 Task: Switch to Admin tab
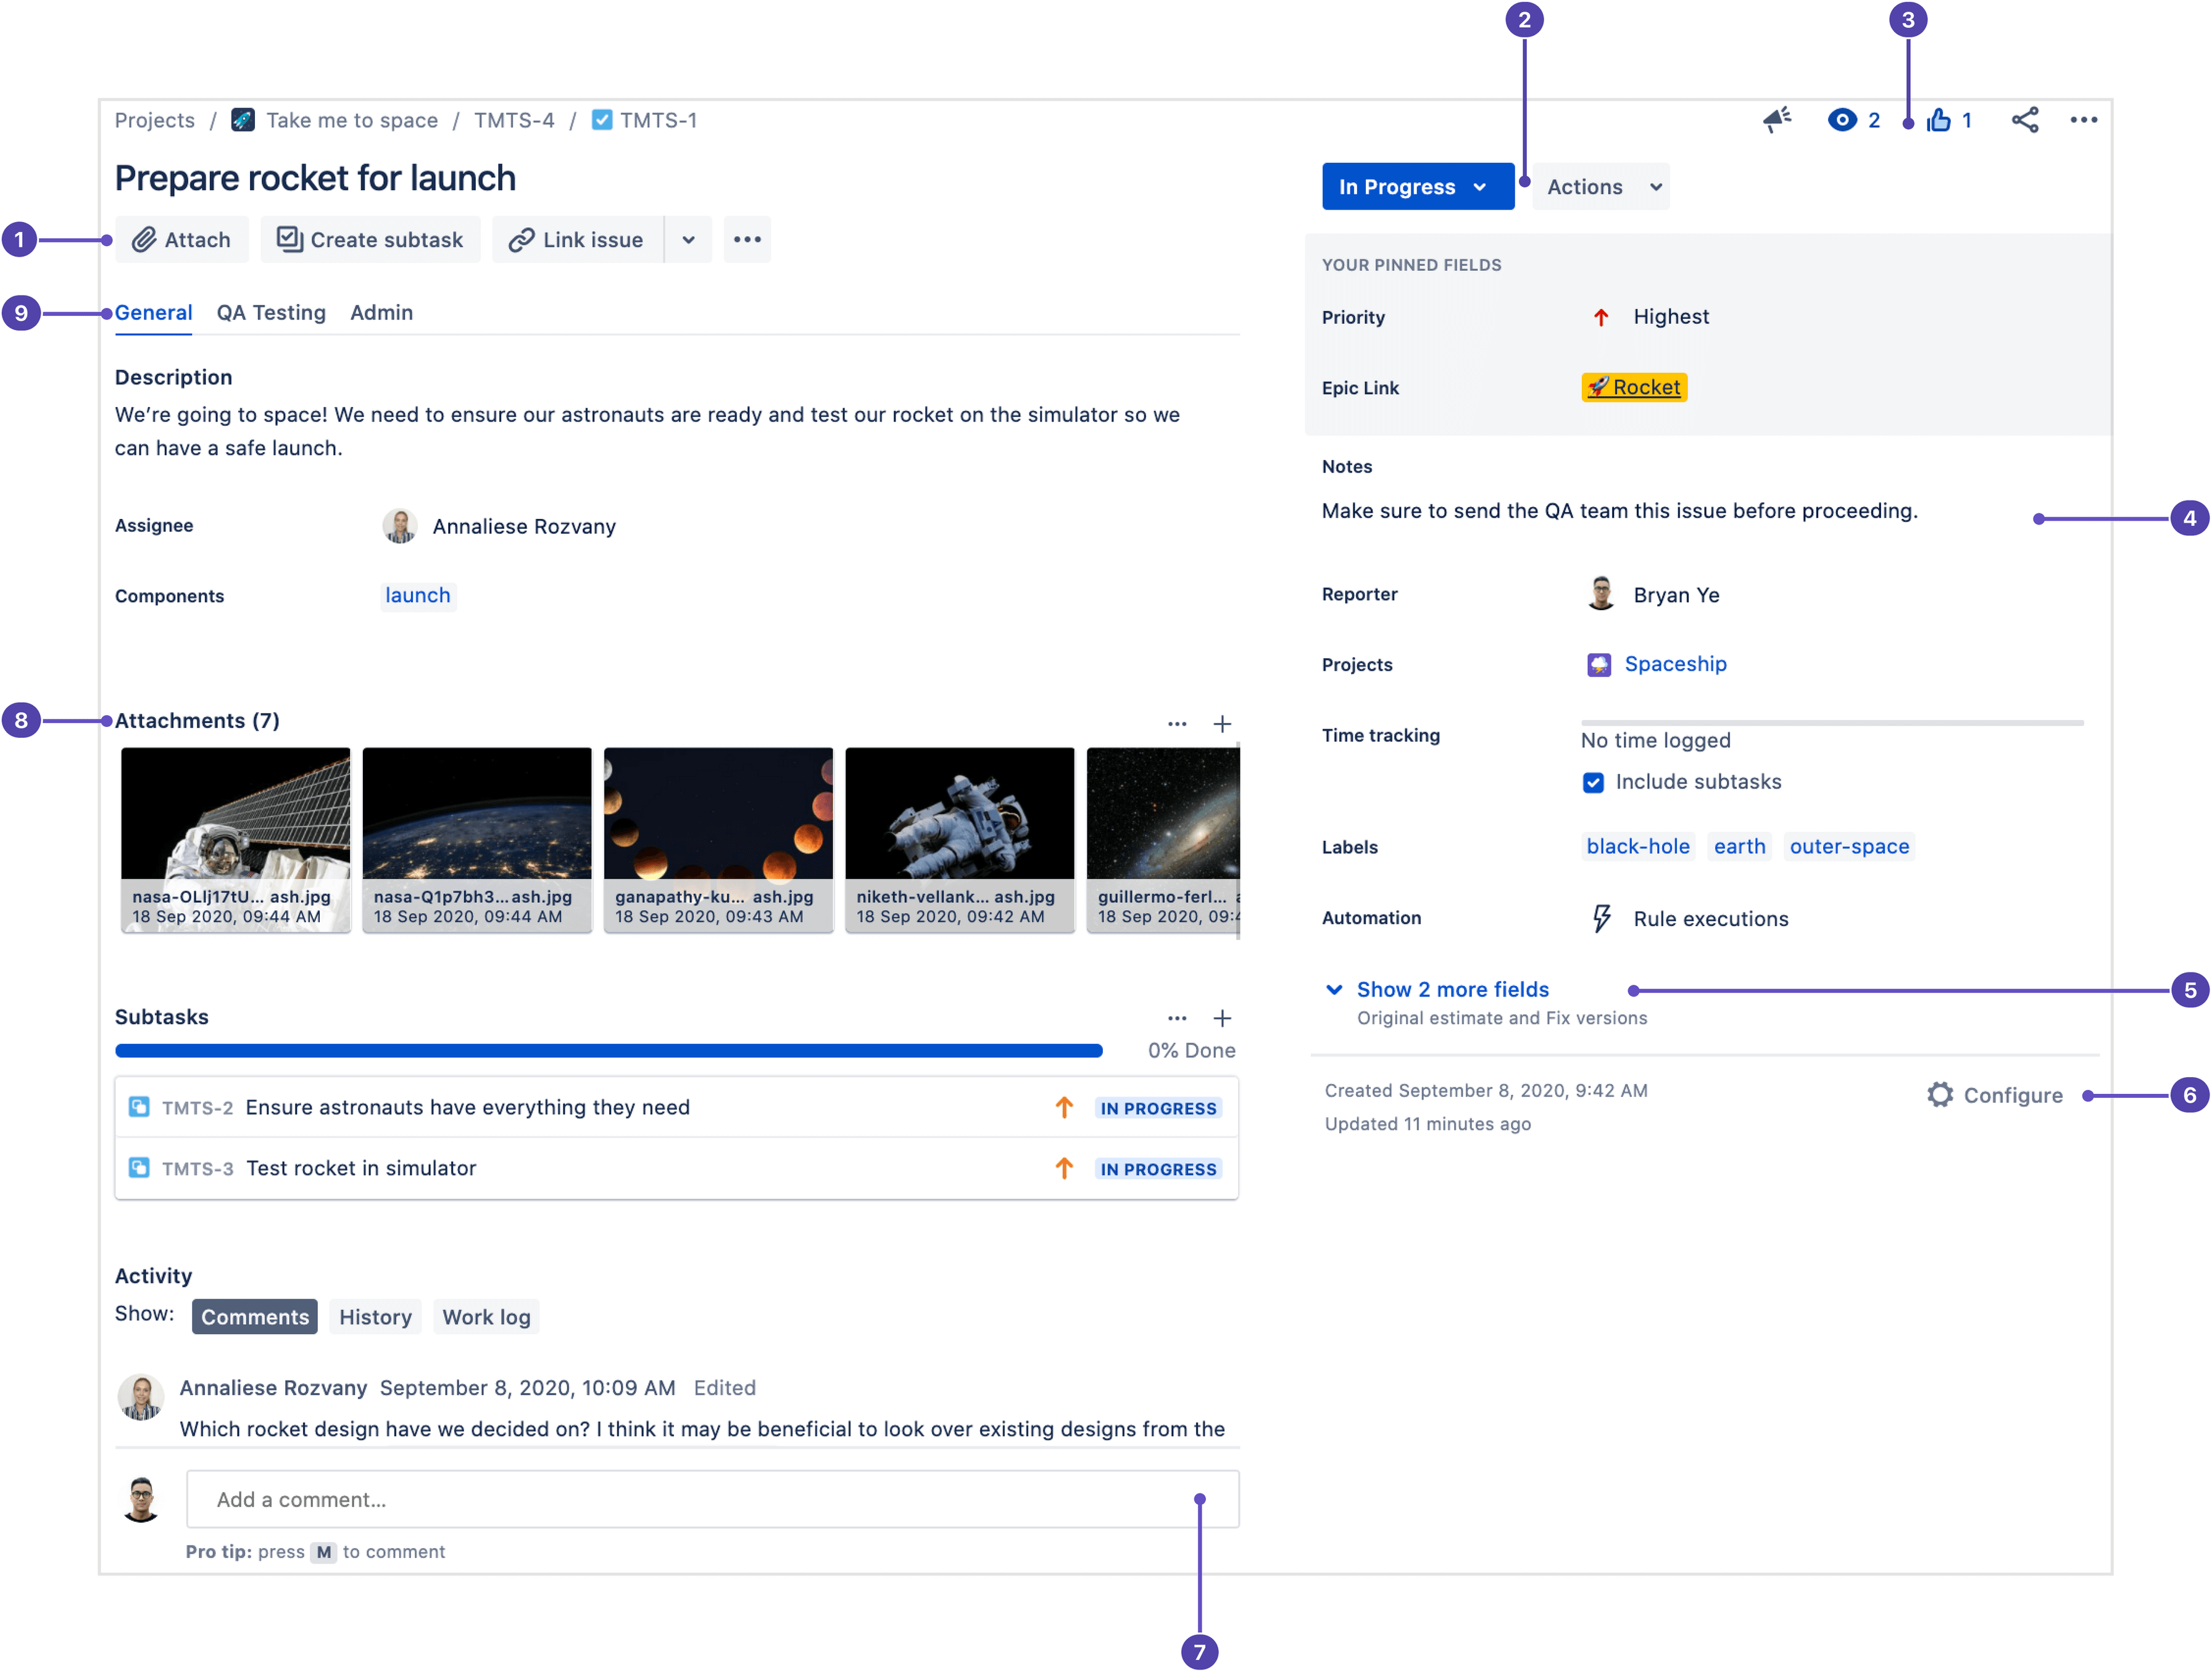pos(380,311)
